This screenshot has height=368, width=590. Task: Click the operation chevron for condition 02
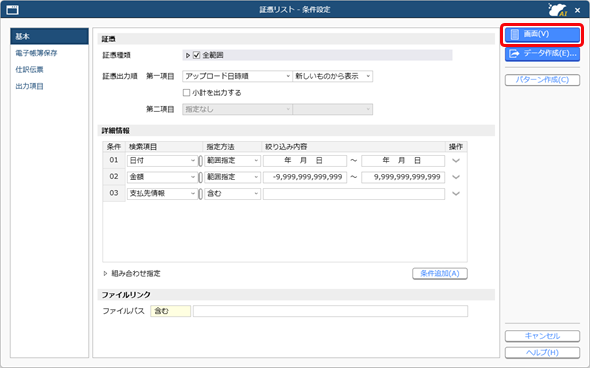(456, 177)
